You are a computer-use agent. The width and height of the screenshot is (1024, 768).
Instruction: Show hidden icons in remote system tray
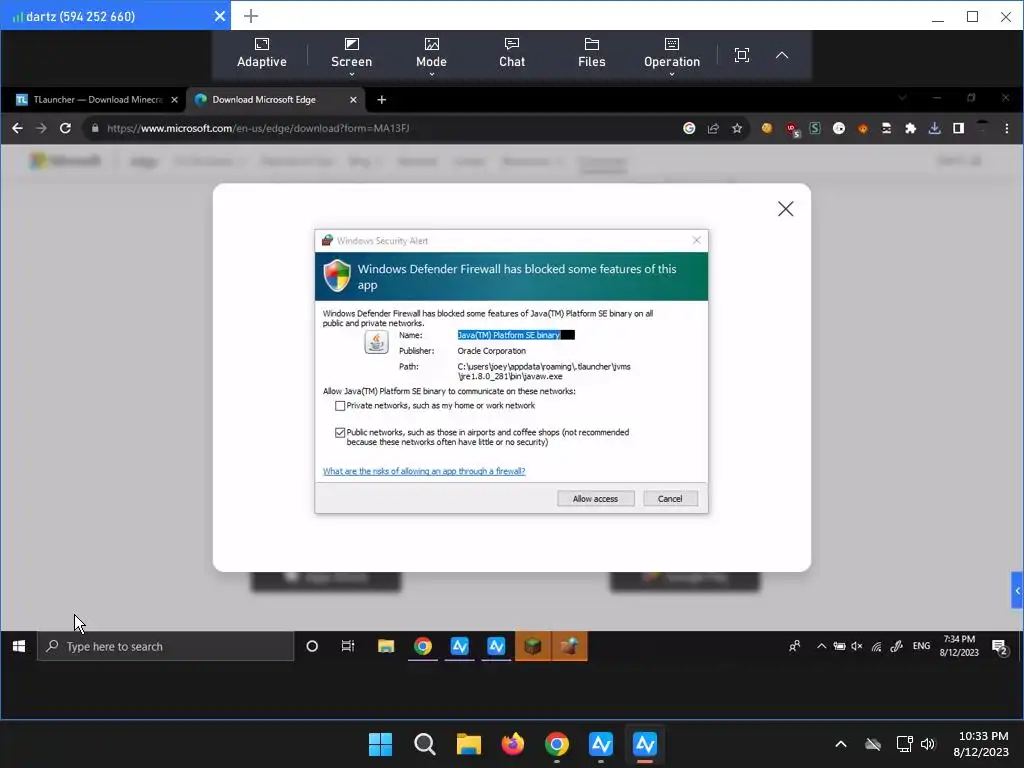tap(821, 646)
